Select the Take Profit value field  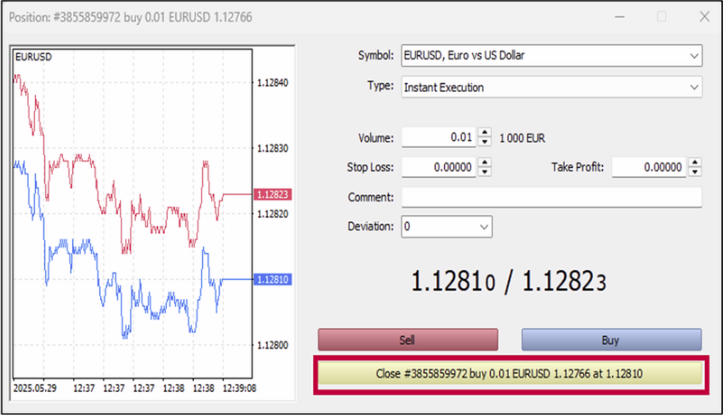tap(648, 168)
